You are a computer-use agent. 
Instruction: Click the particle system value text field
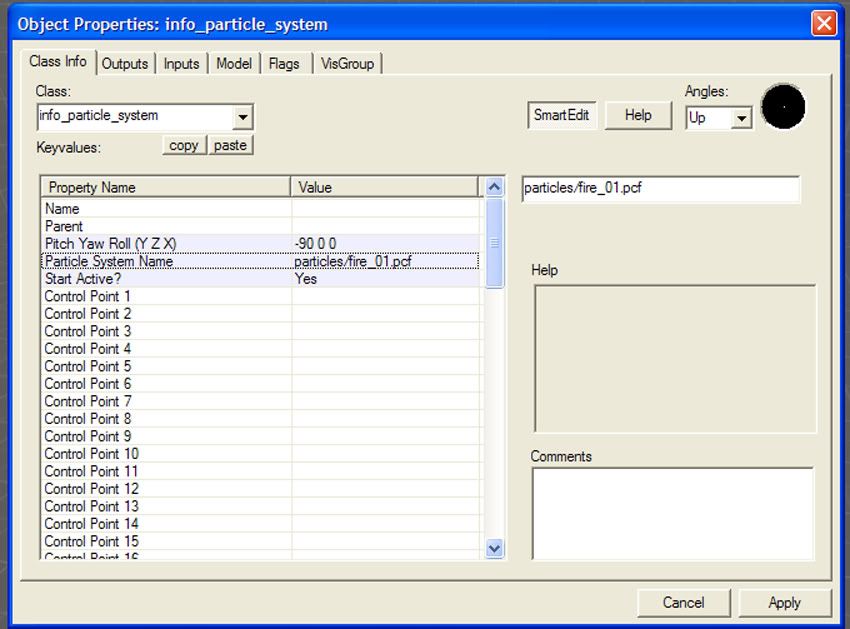pyautogui.click(x=660, y=189)
